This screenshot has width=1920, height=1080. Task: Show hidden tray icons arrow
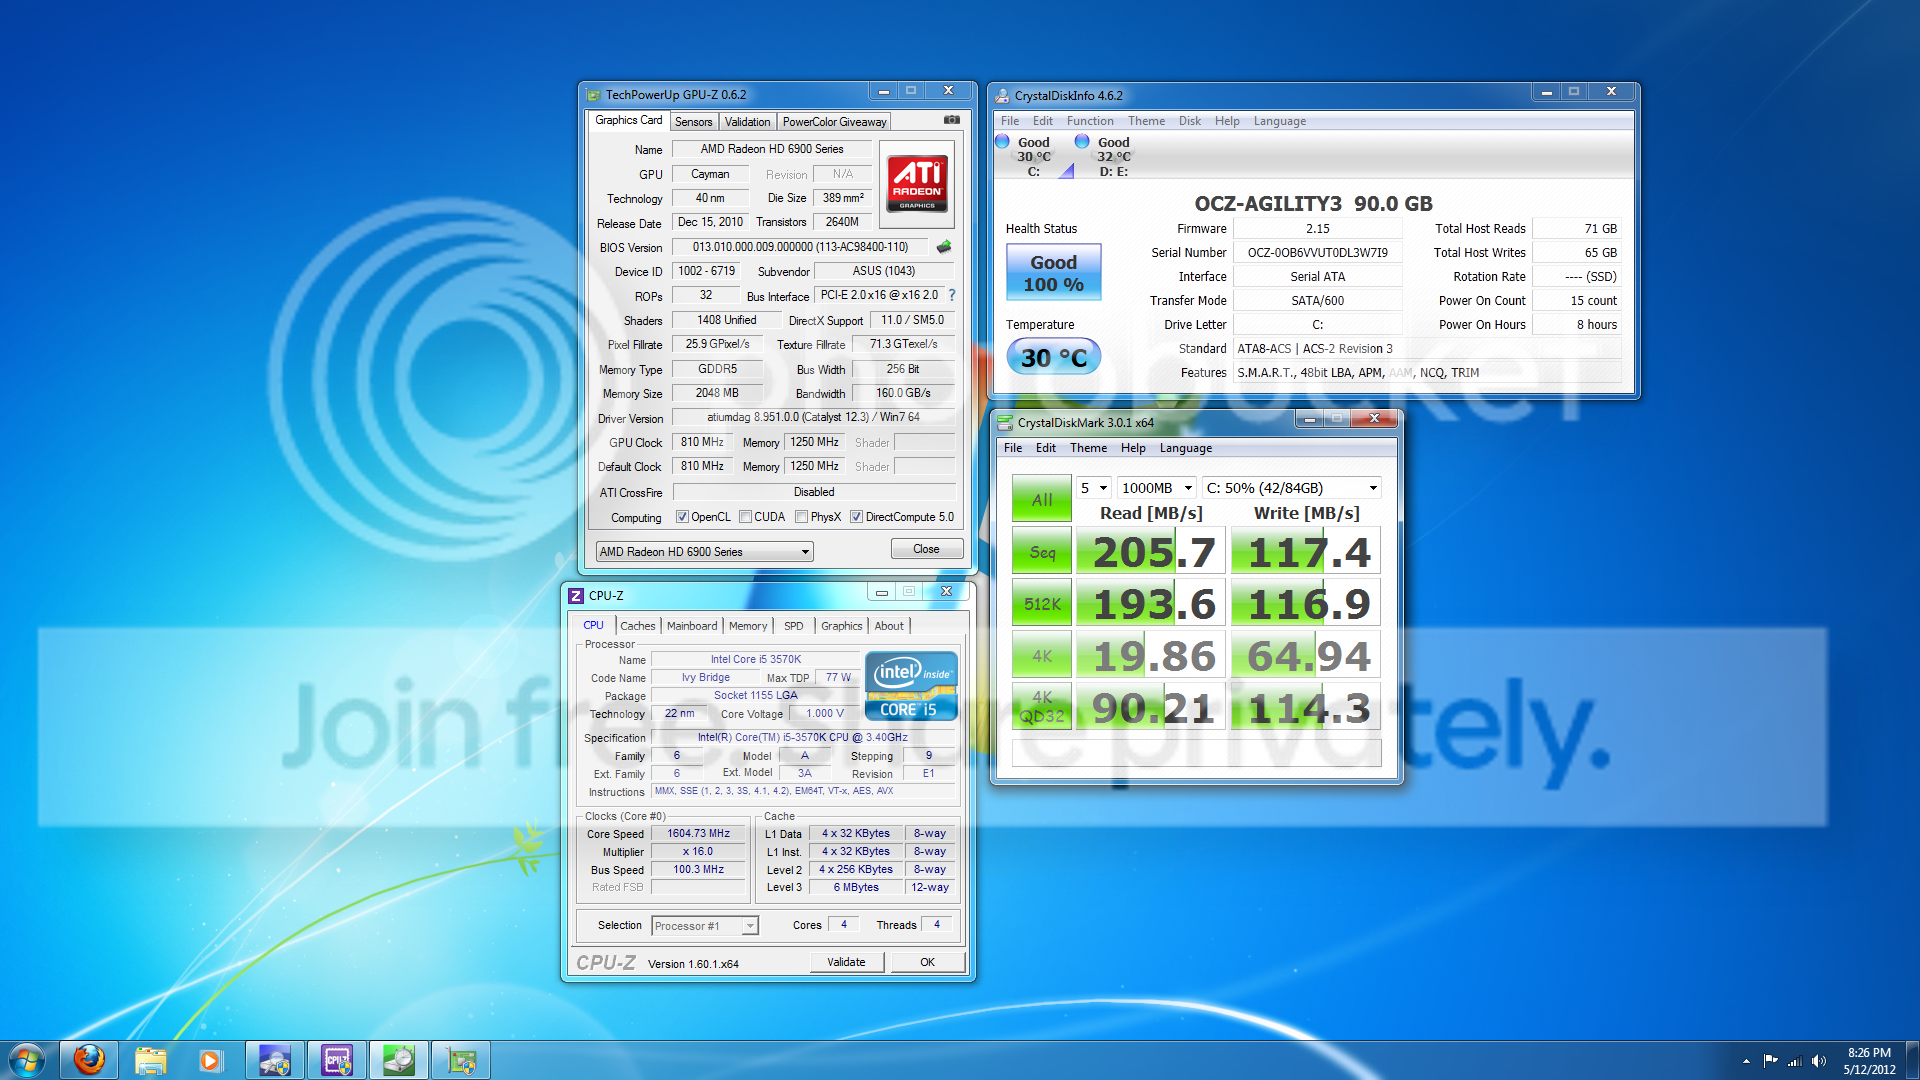1746,1061
